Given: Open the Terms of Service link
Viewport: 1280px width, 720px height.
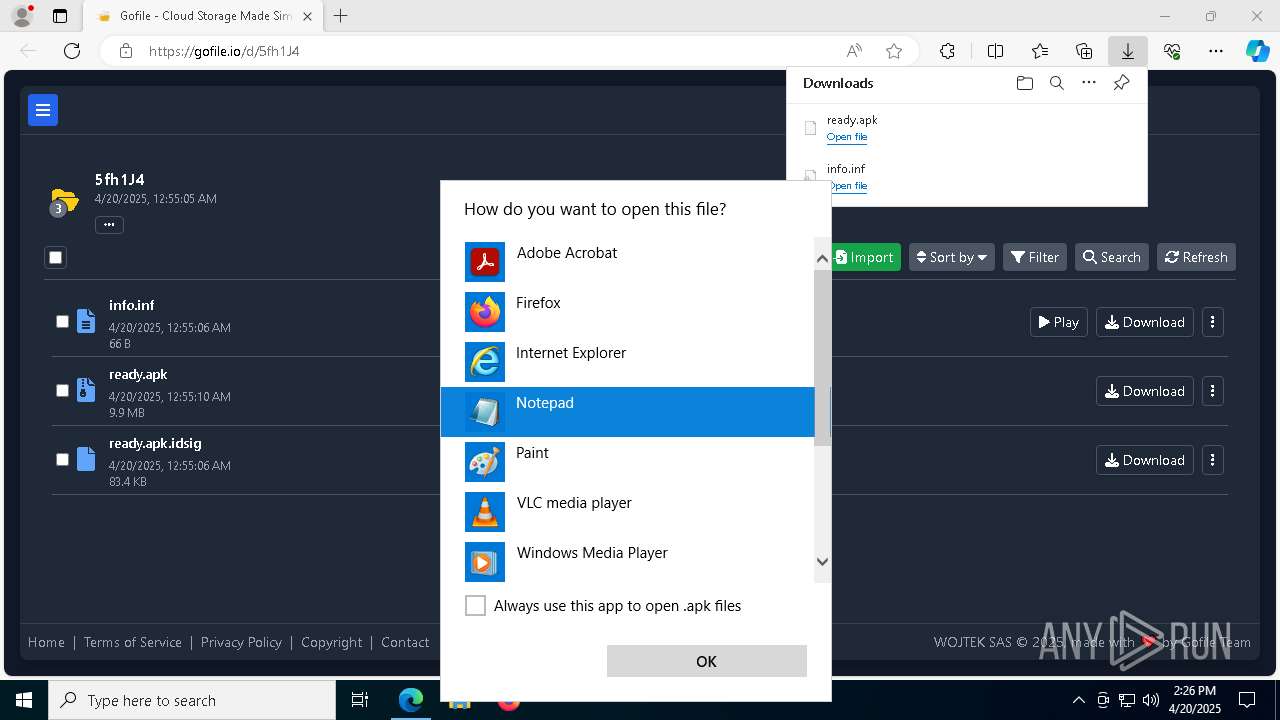Looking at the screenshot, I should (x=133, y=642).
